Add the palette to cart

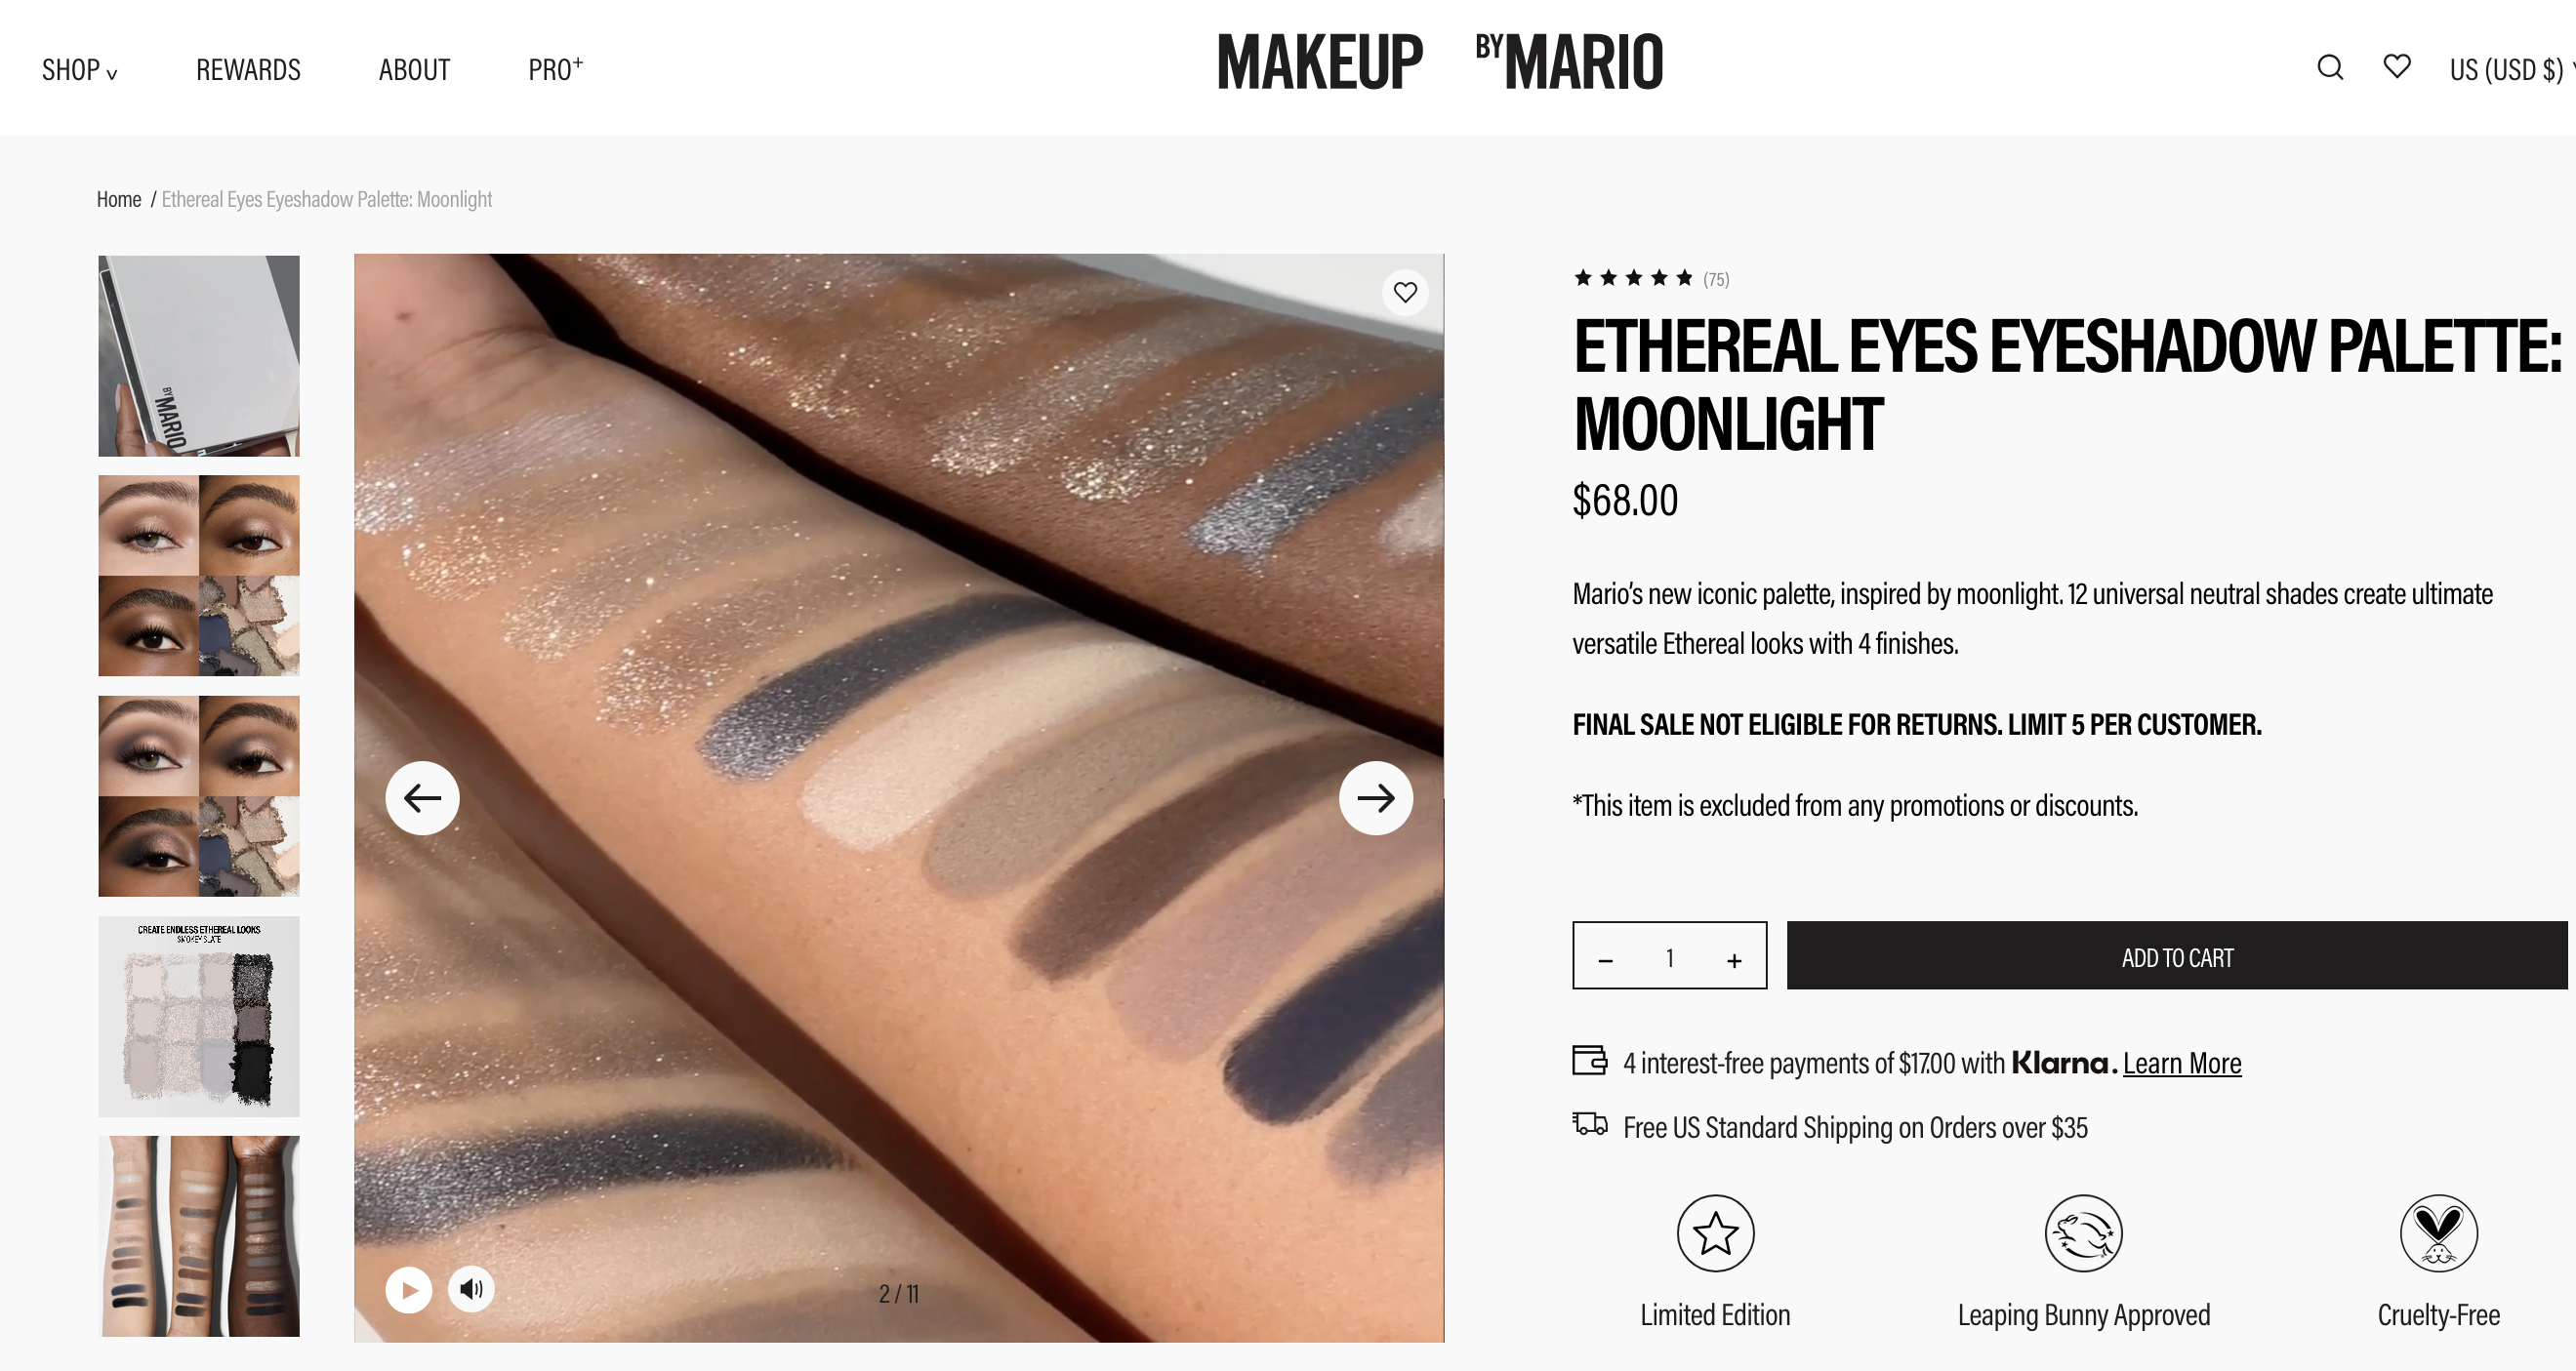point(2177,956)
